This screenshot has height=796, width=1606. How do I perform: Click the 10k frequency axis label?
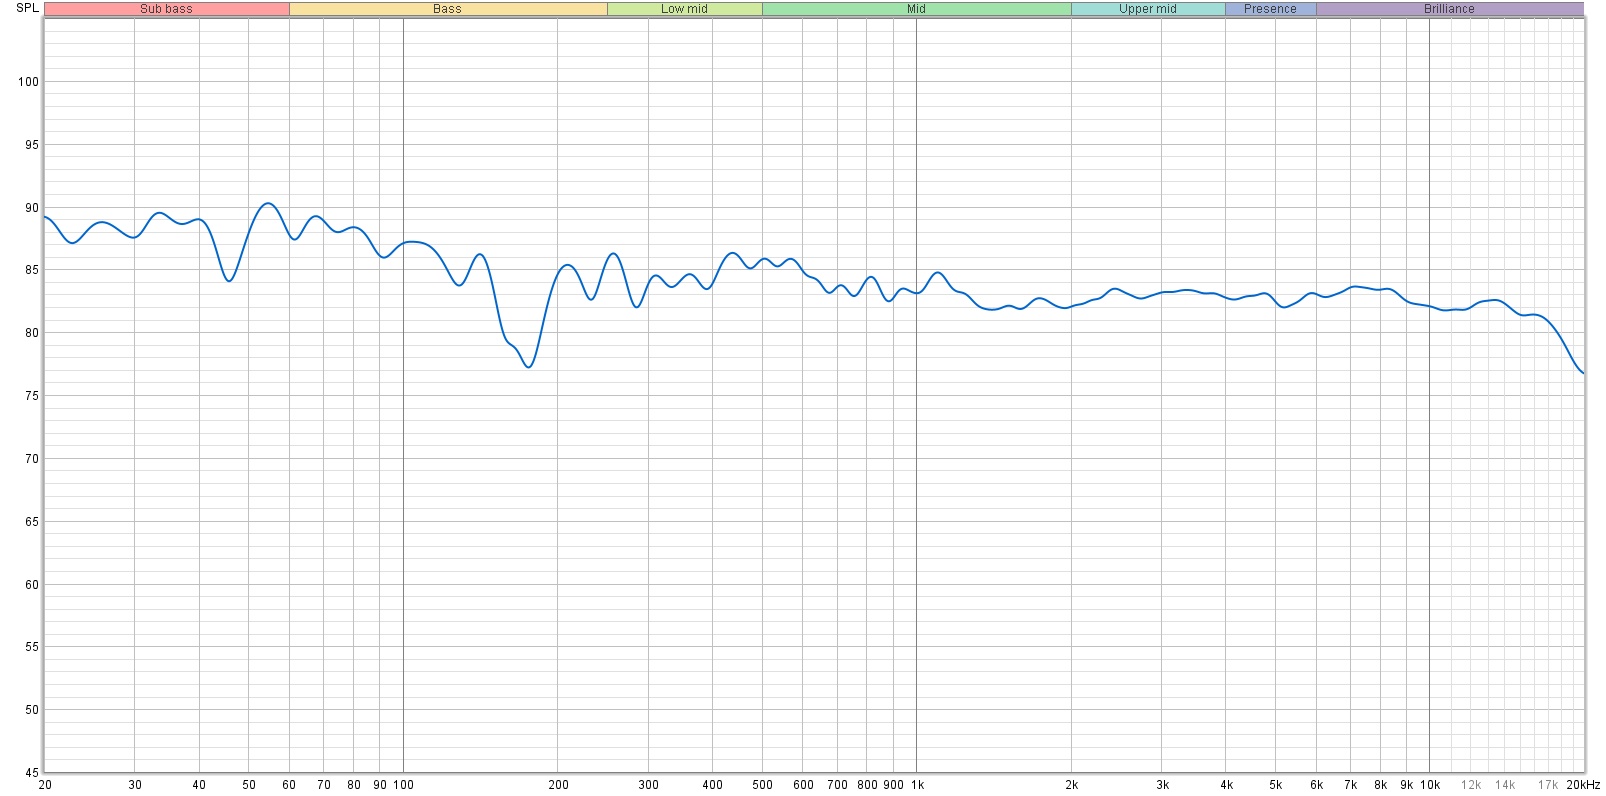click(1430, 785)
